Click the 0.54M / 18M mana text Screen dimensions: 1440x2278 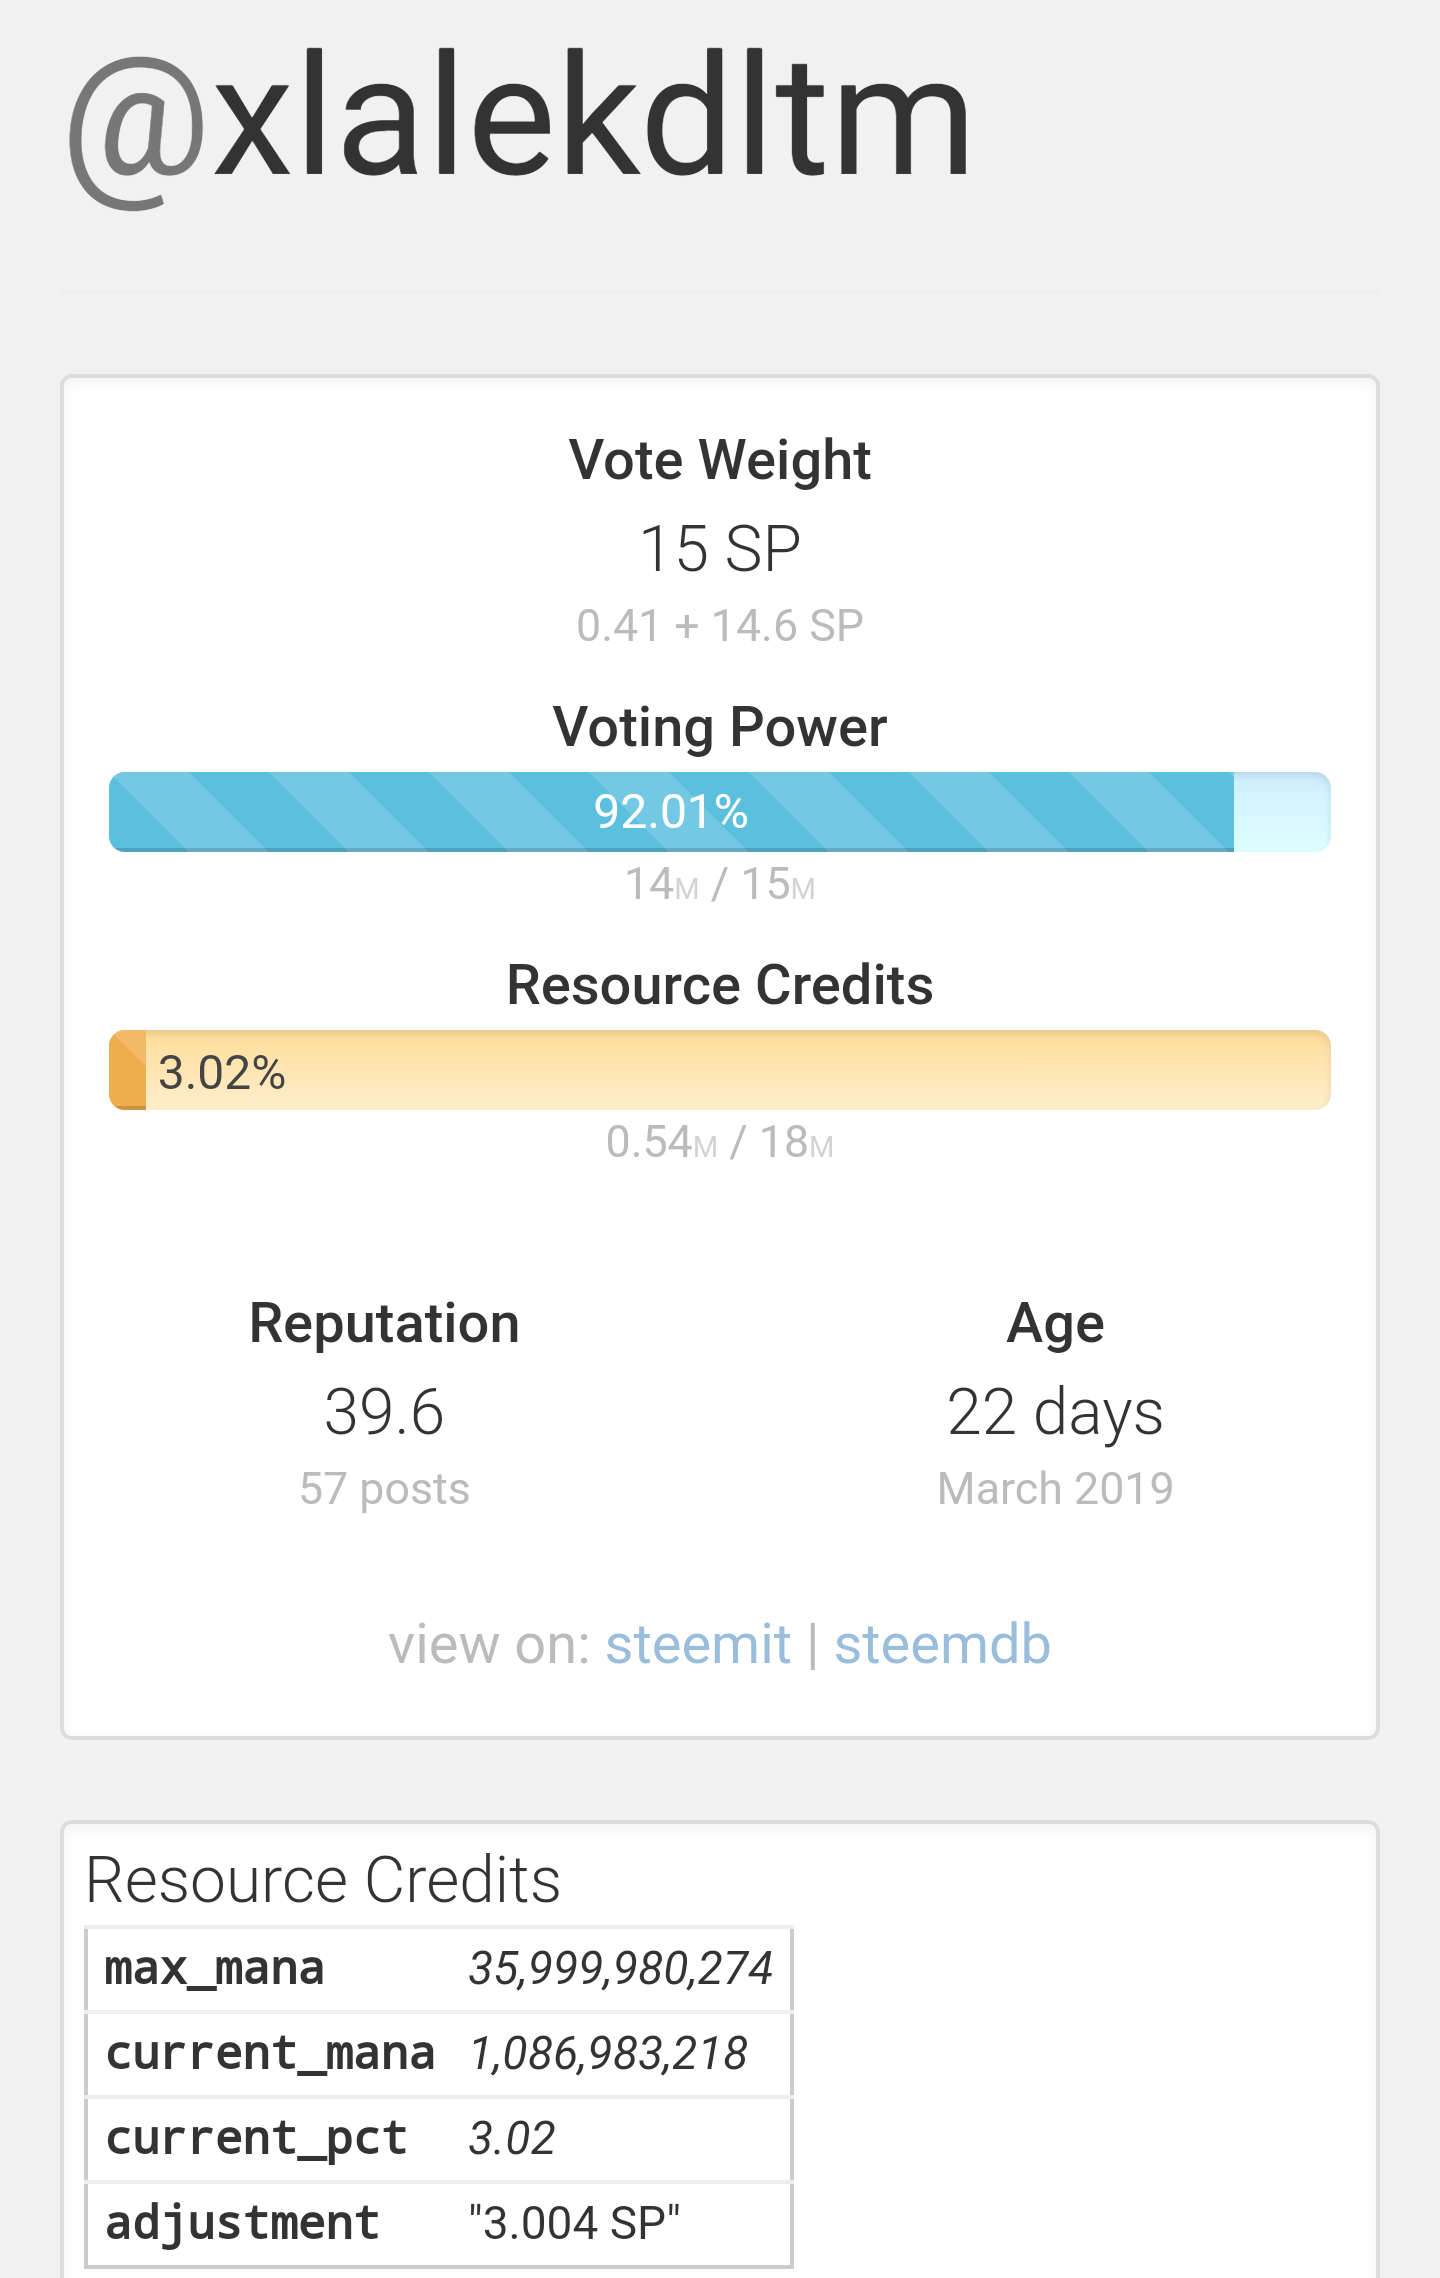point(720,1142)
